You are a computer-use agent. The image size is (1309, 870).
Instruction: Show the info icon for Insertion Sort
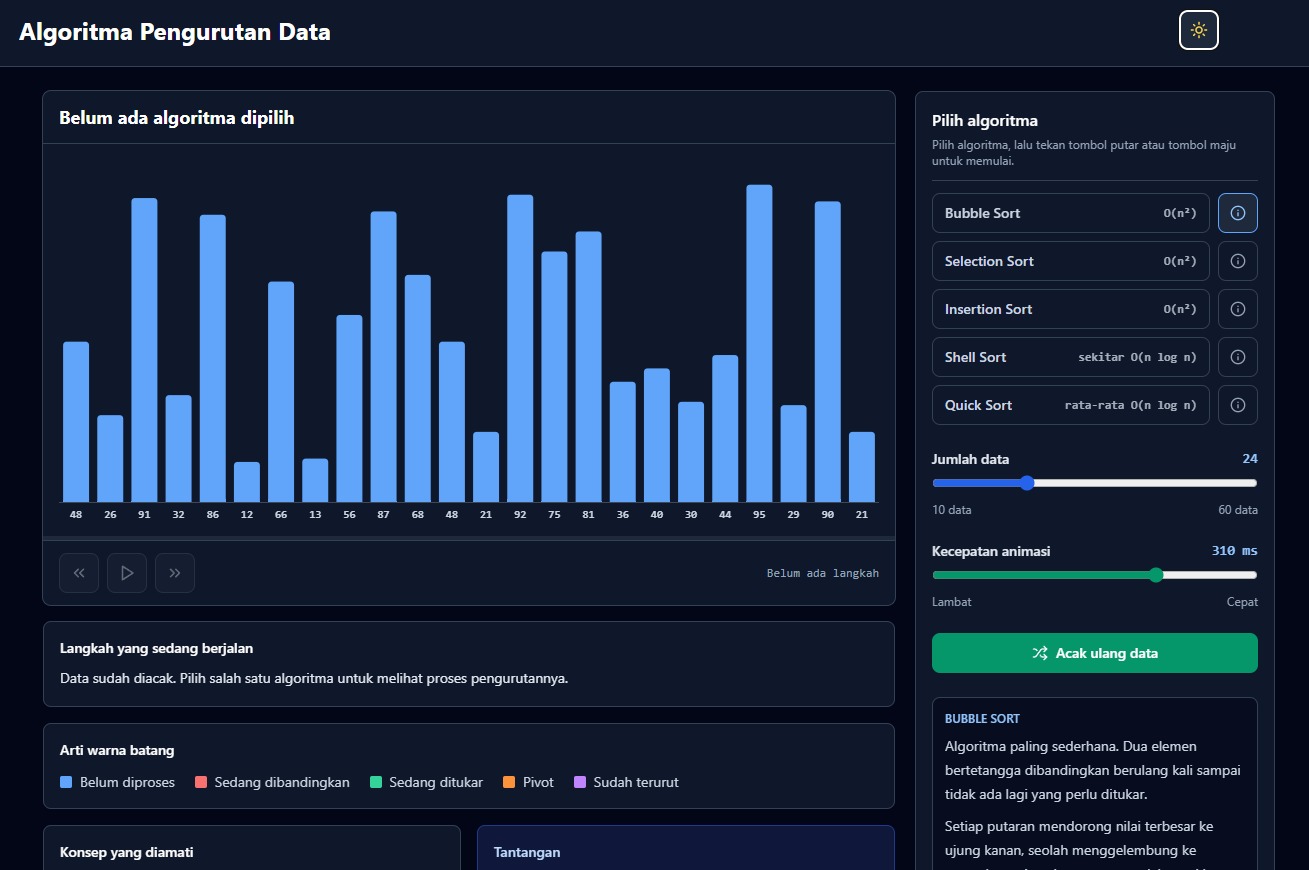(1238, 309)
